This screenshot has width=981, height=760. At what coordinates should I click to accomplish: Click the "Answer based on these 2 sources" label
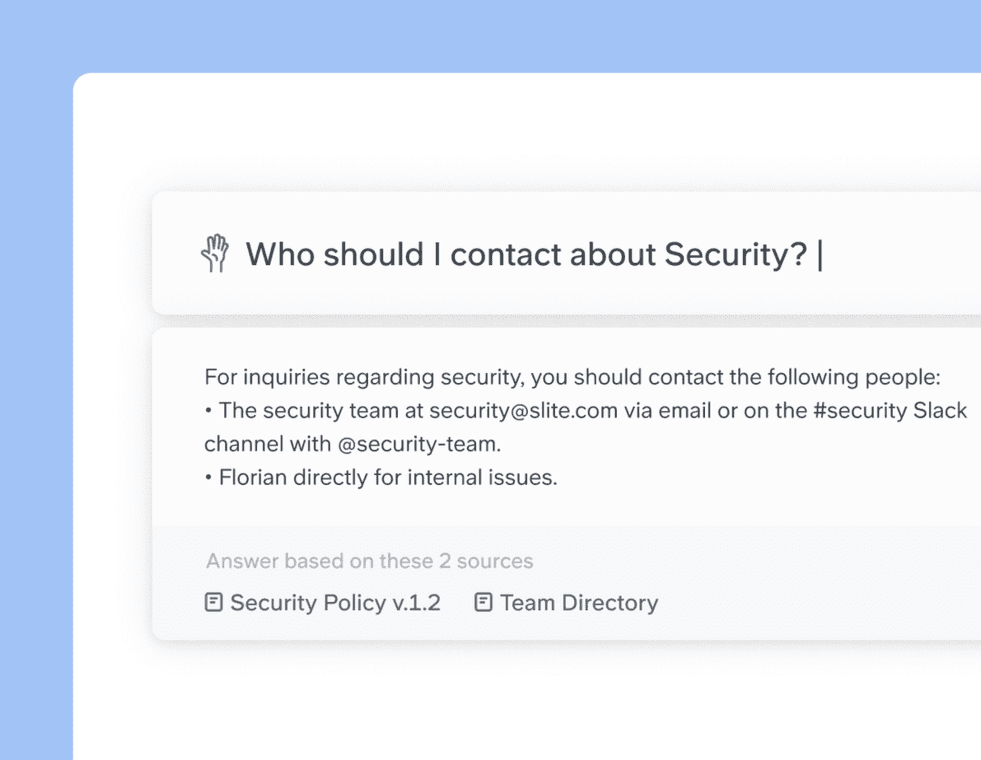pyautogui.click(x=369, y=561)
